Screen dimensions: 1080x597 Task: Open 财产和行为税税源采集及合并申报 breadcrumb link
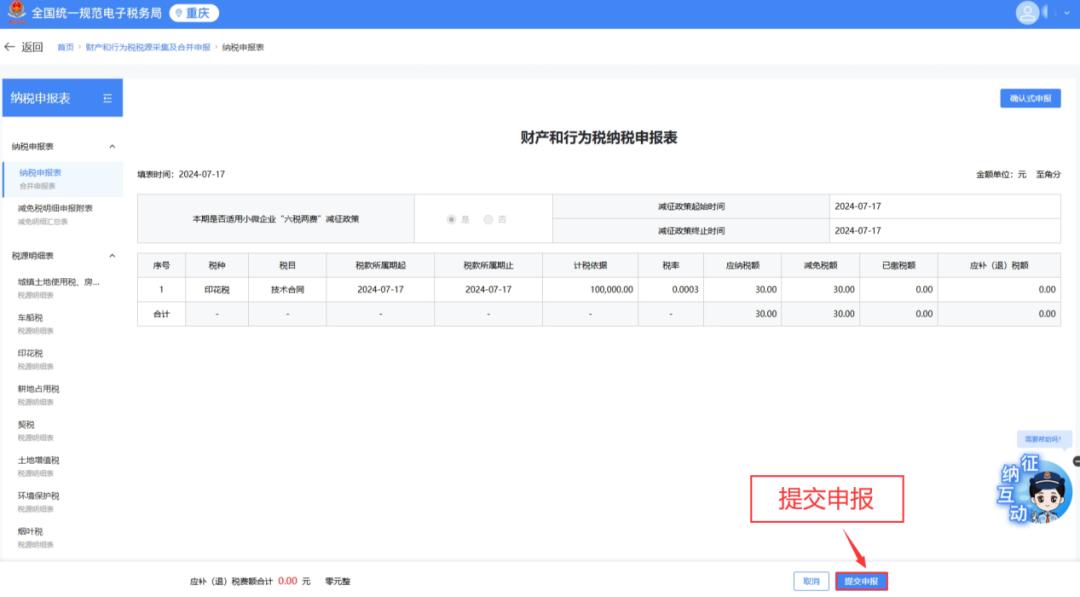pyautogui.click(x=148, y=47)
